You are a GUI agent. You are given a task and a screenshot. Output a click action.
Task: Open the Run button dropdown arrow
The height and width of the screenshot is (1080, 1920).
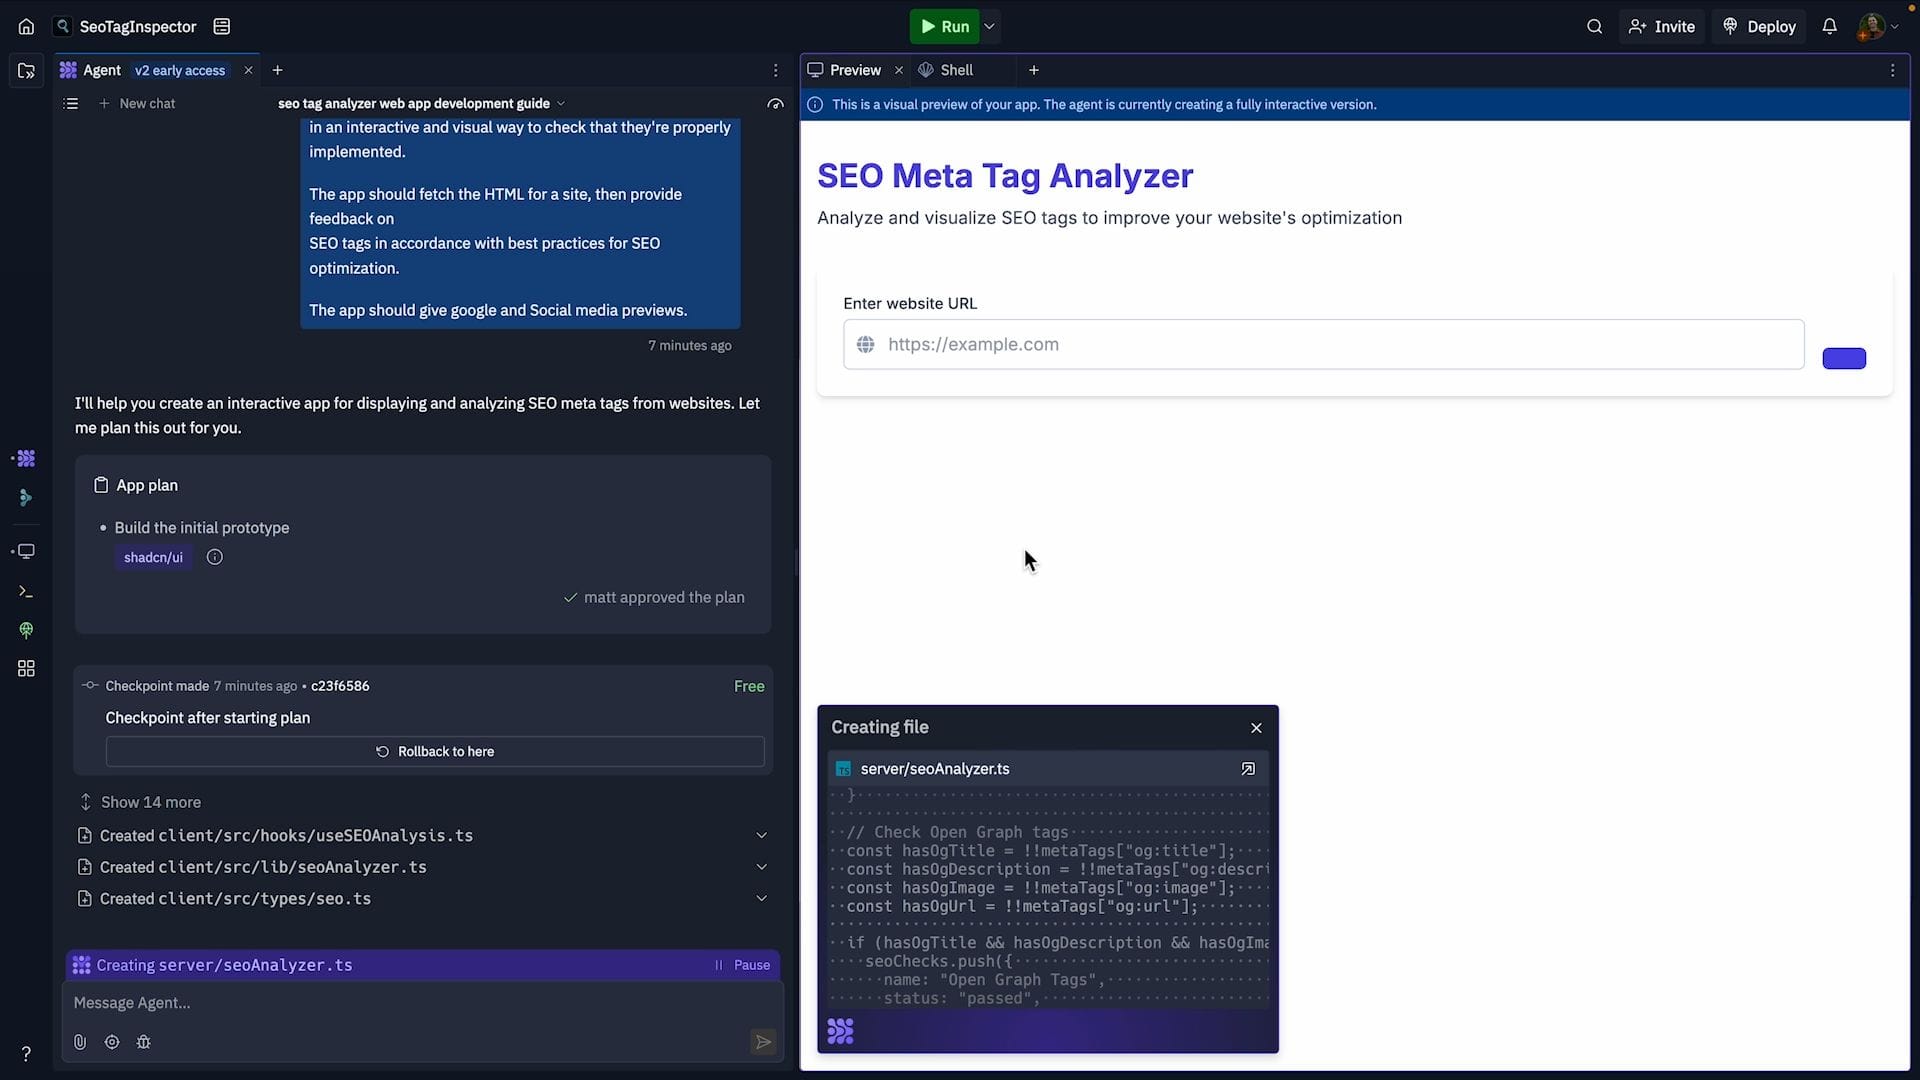pyautogui.click(x=989, y=27)
